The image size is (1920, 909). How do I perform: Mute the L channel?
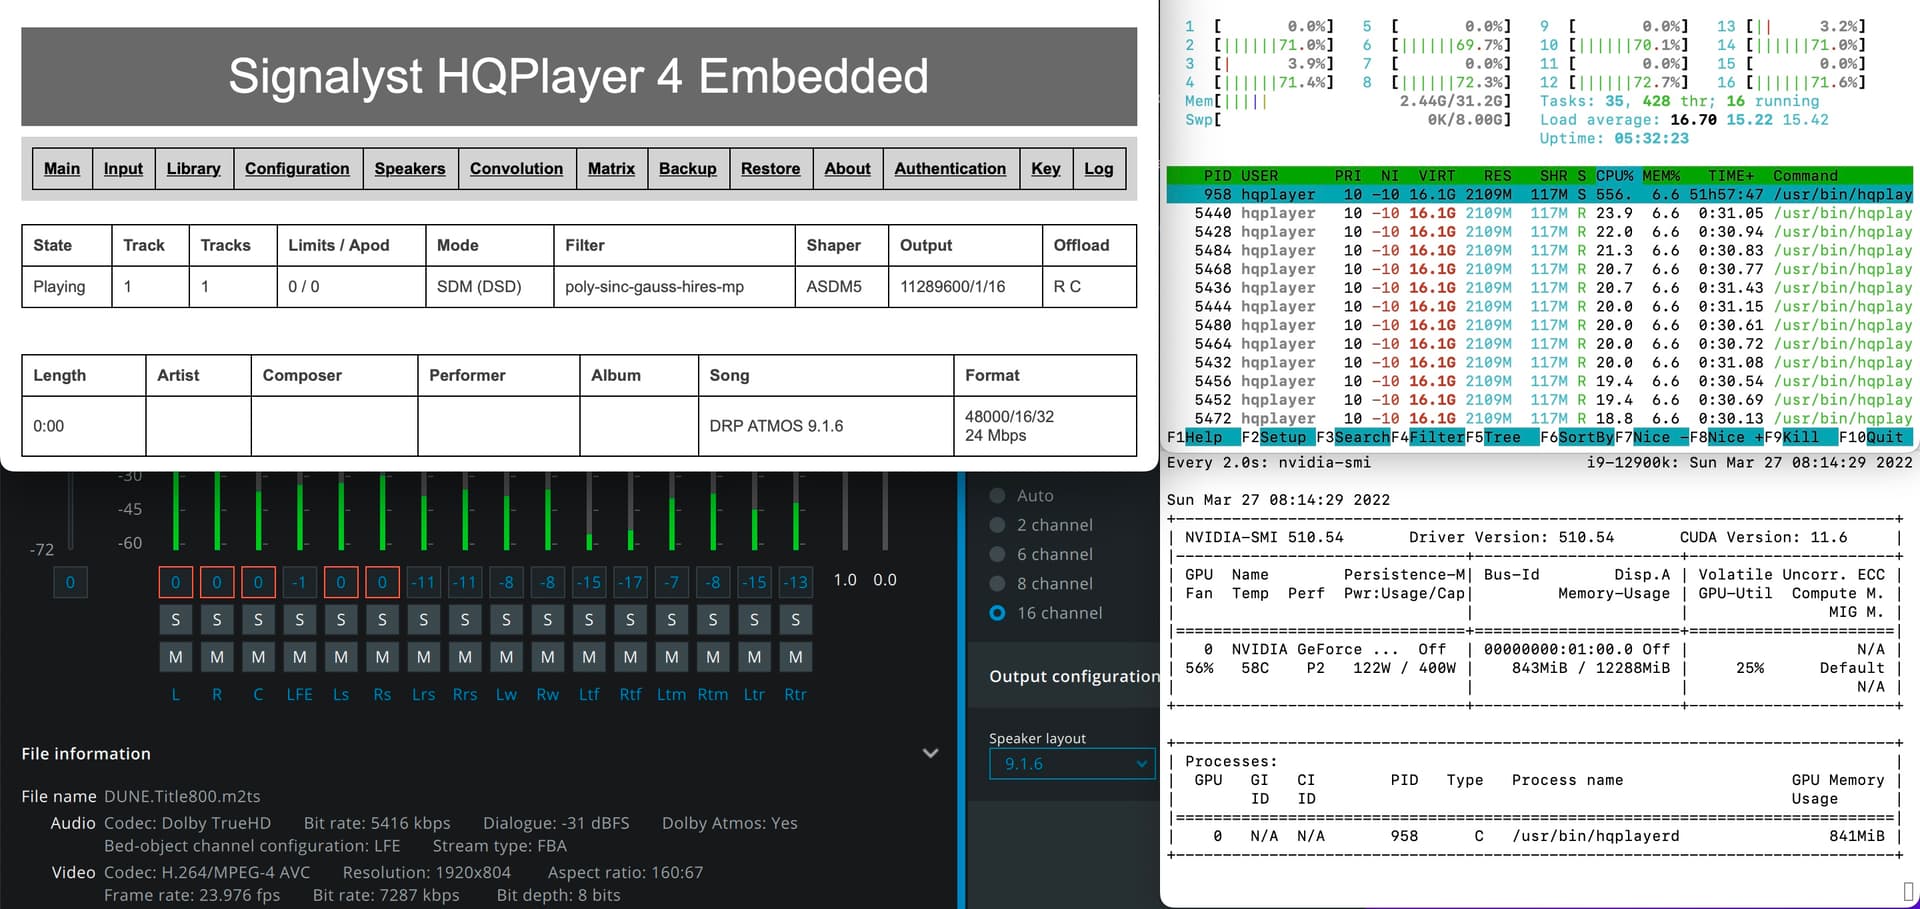coord(176,657)
